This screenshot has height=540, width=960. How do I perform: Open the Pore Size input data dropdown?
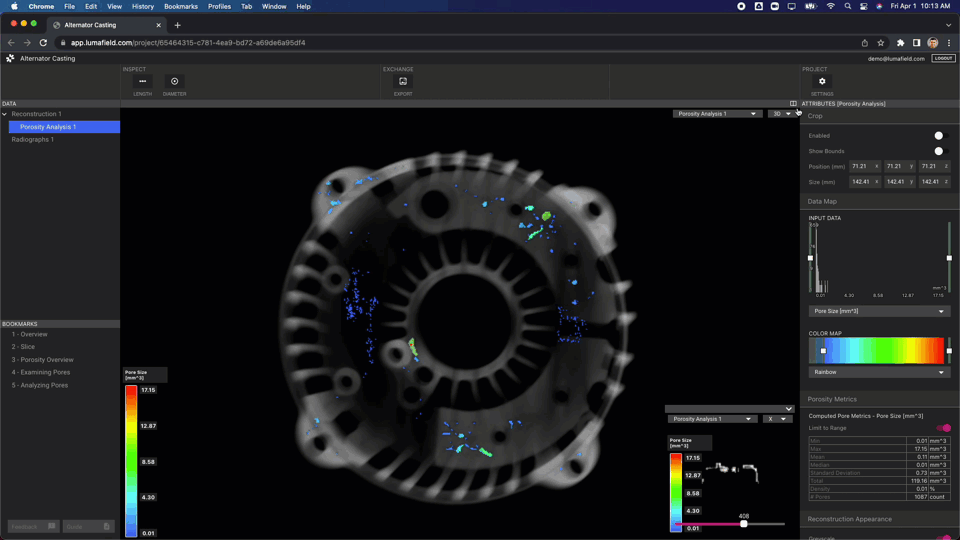879,311
